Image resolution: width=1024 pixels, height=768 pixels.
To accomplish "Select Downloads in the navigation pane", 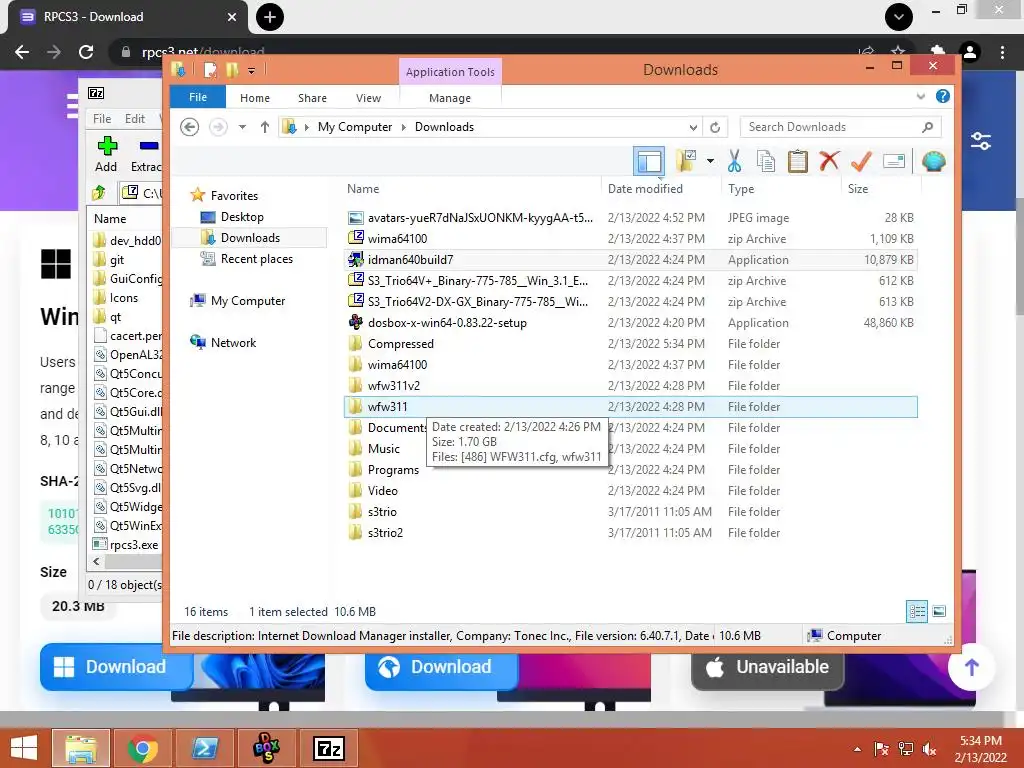I will coord(250,238).
